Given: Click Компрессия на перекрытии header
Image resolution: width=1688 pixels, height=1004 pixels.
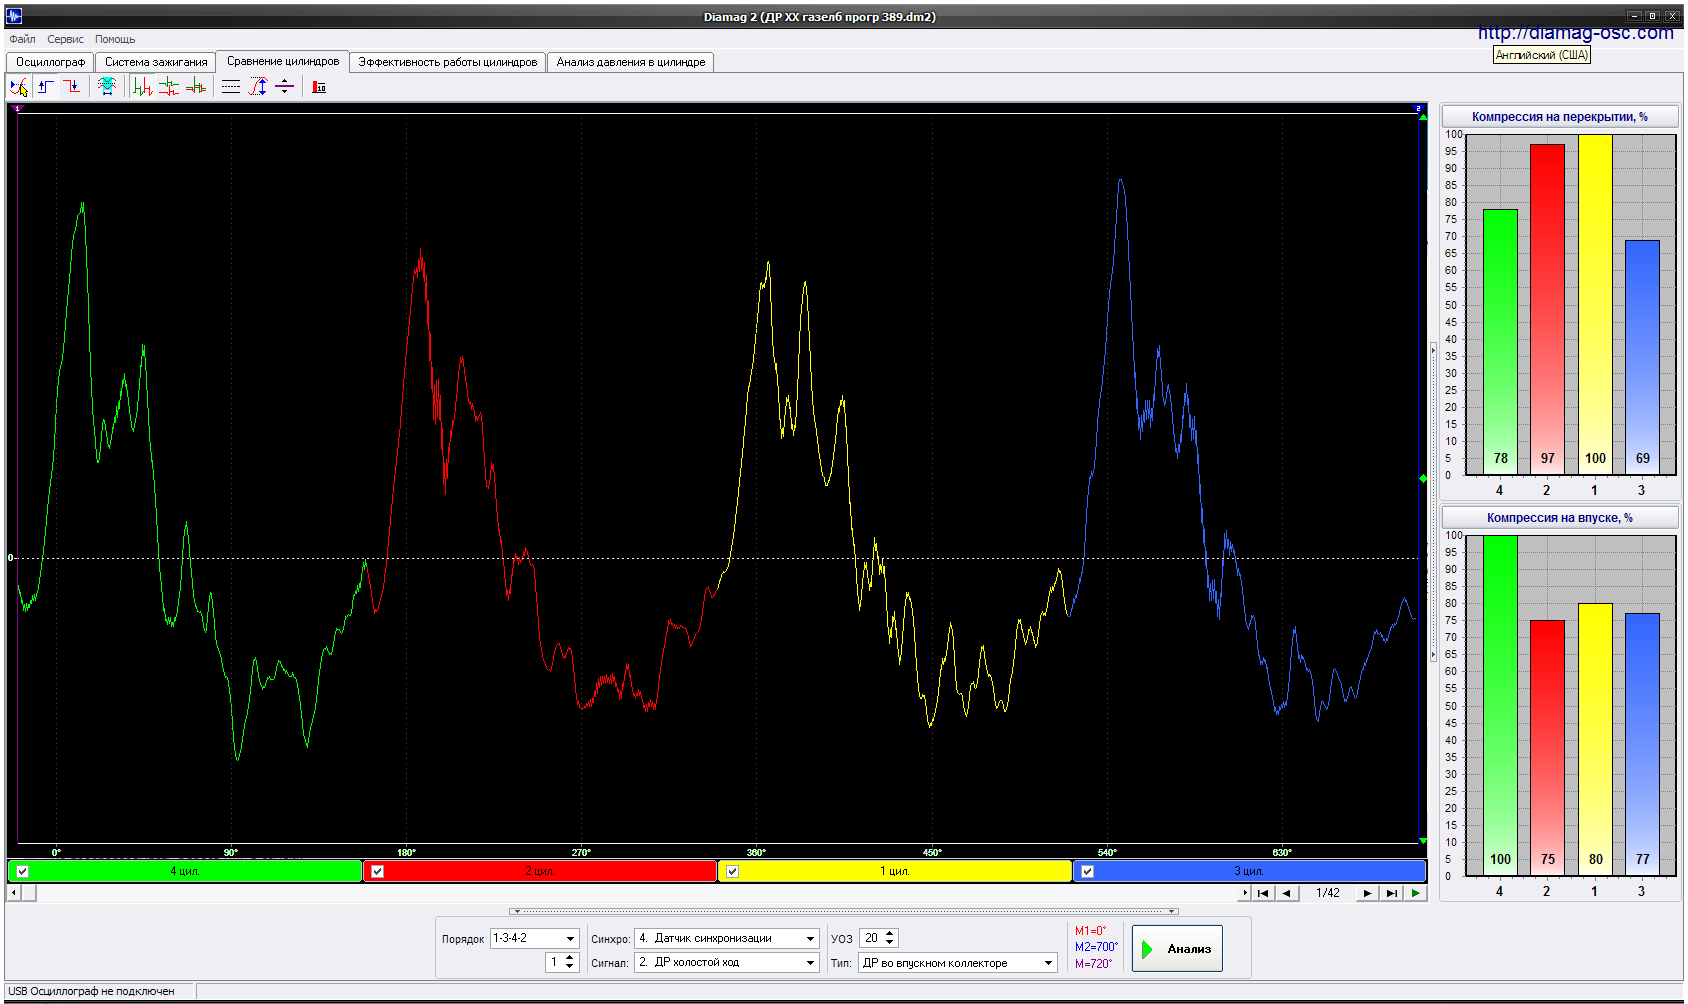Looking at the screenshot, I should coord(1559,117).
